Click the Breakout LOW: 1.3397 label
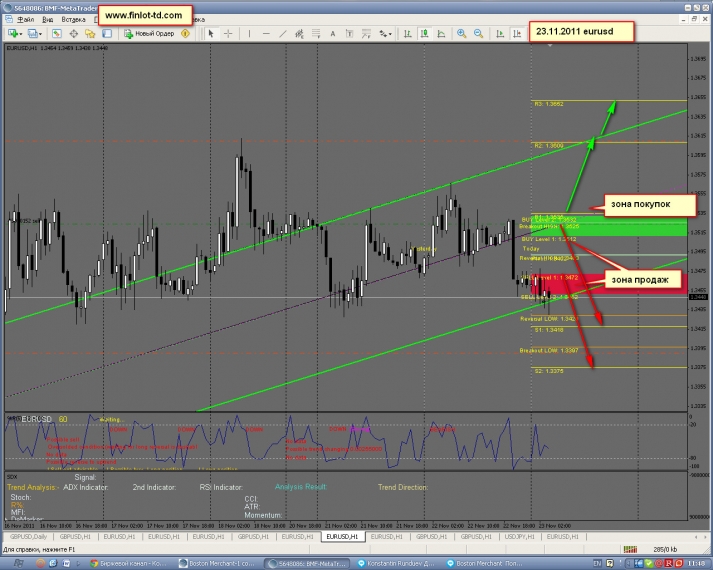This screenshot has width=713, height=570. 549,350
